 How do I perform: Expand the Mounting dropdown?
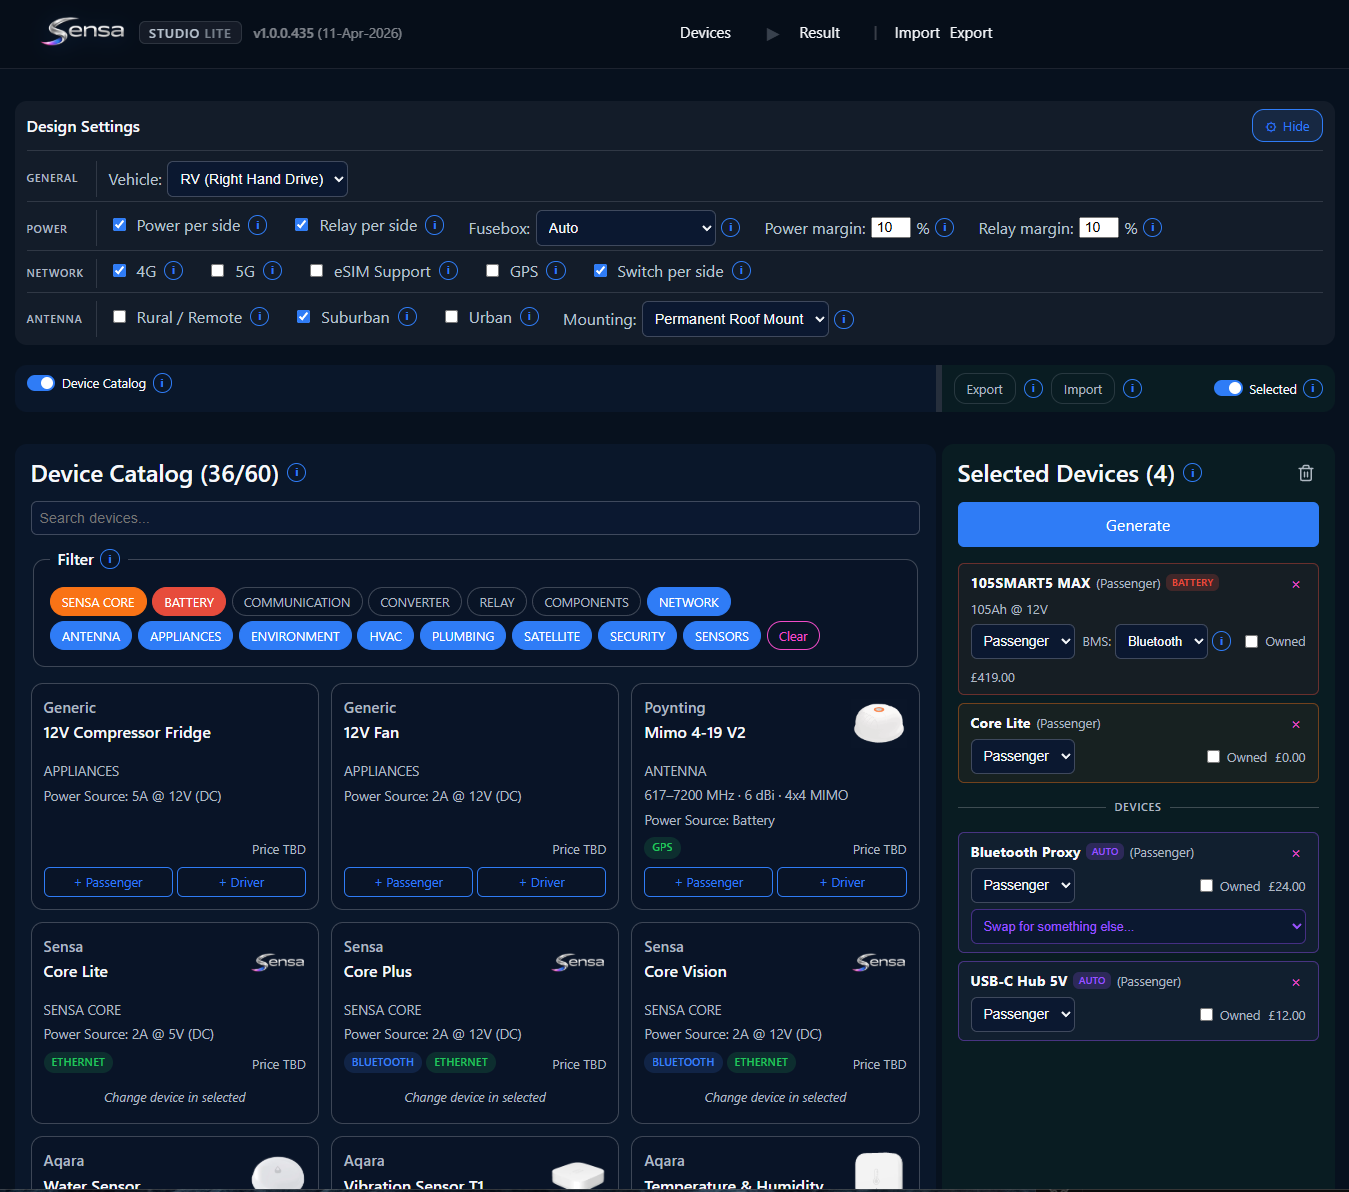pyautogui.click(x=734, y=319)
